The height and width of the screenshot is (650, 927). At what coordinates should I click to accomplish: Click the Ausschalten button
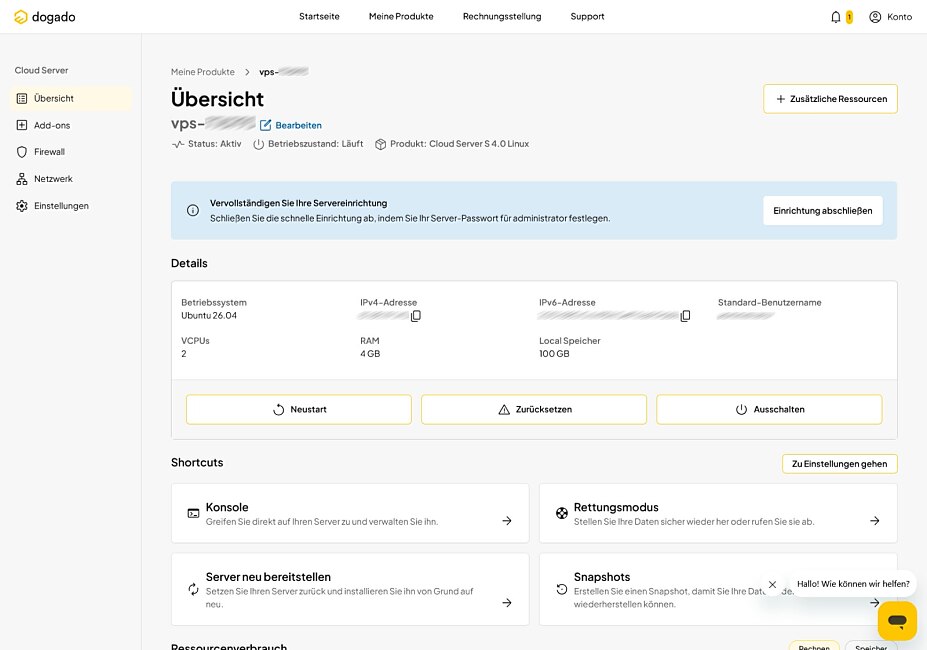(769, 409)
